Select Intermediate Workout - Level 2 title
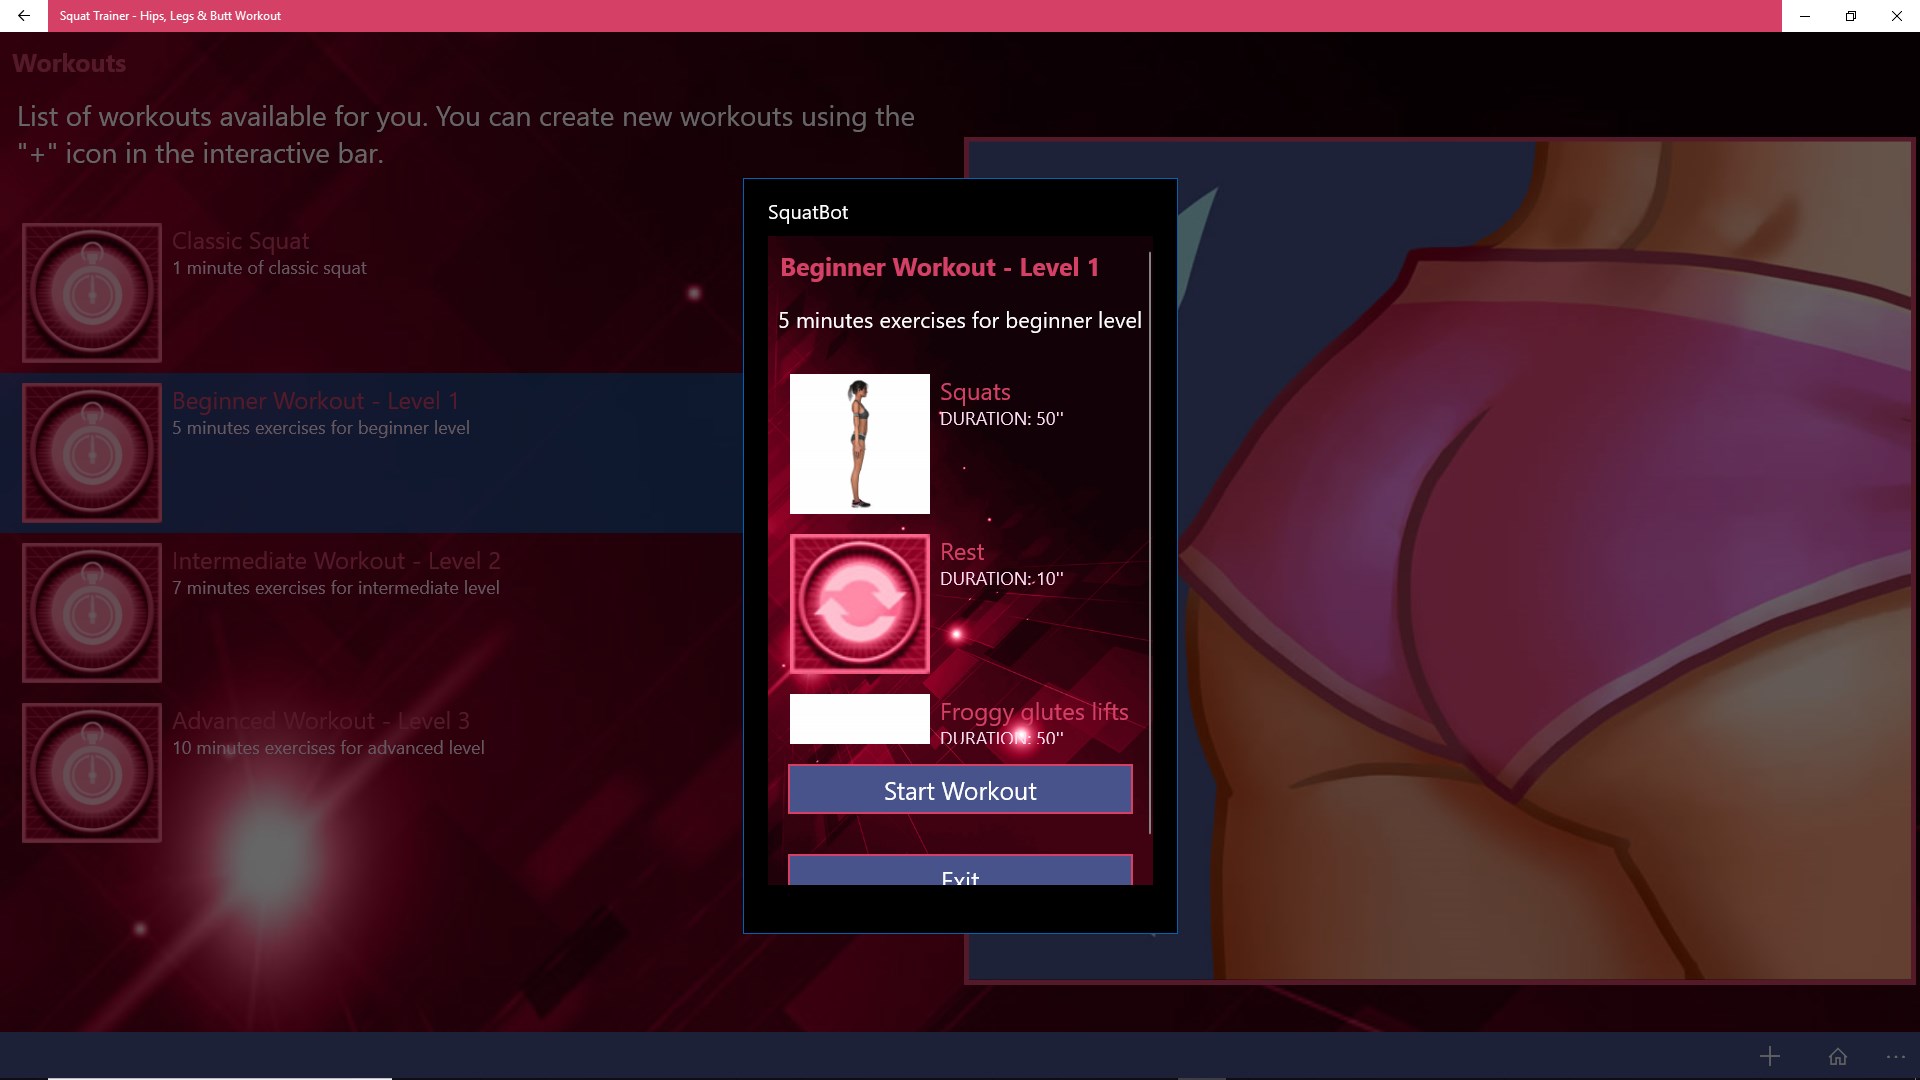This screenshot has height=1080, width=1920. (x=335, y=561)
